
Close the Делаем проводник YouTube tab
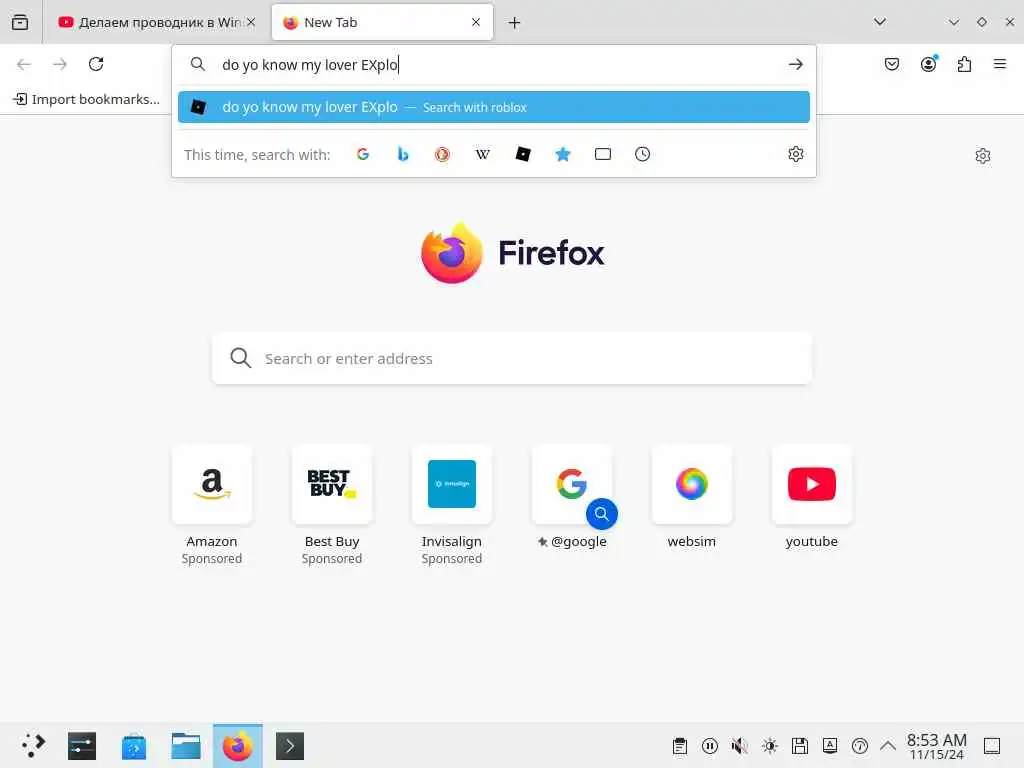click(251, 22)
